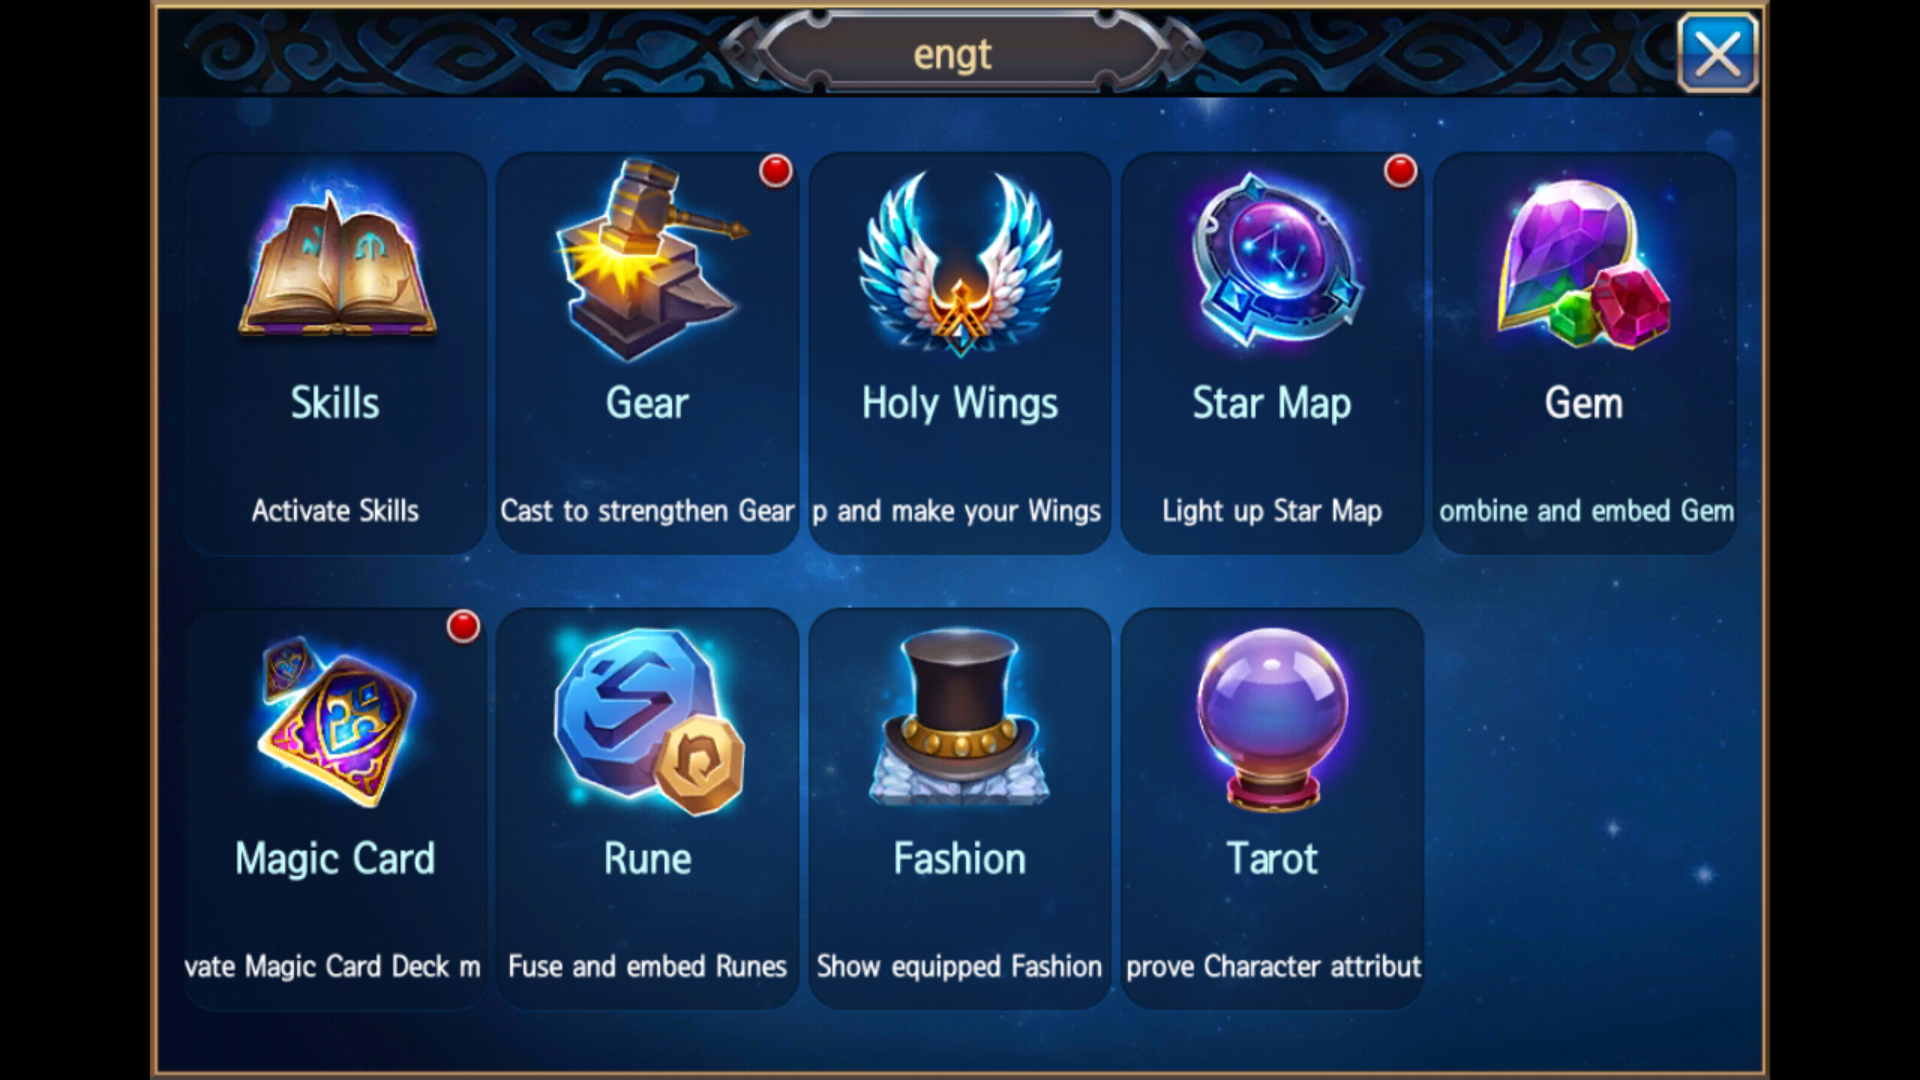Select the Magic Card deck icon

coord(337,720)
